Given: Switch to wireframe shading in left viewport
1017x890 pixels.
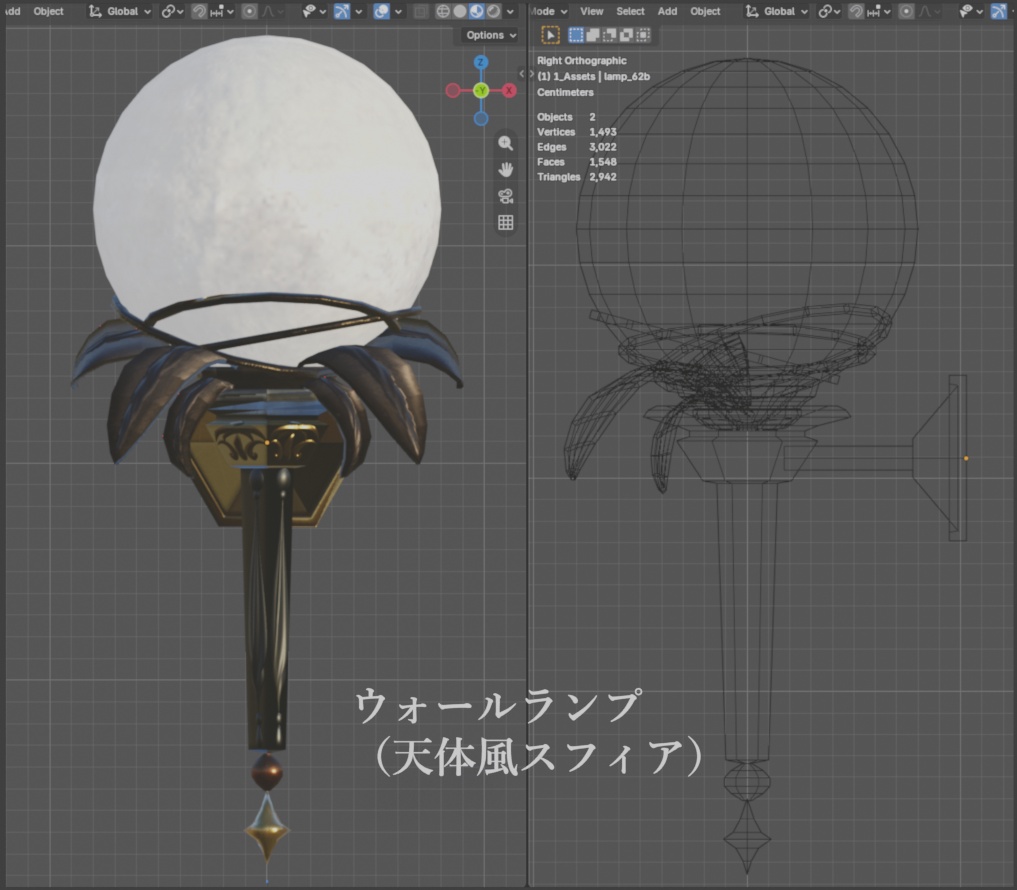Looking at the screenshot, I should click(x=443, y=11).
